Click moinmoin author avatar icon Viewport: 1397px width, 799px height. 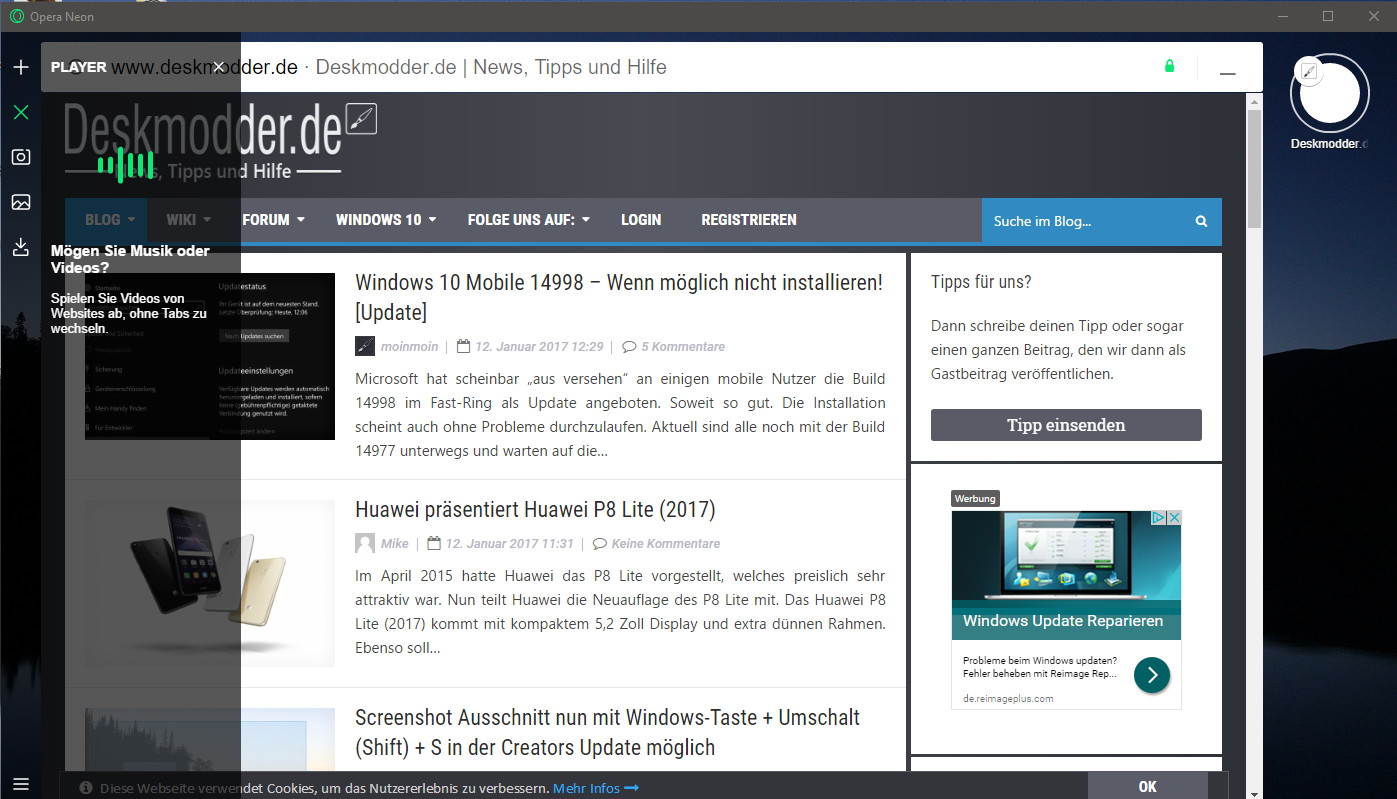[365, 346]
